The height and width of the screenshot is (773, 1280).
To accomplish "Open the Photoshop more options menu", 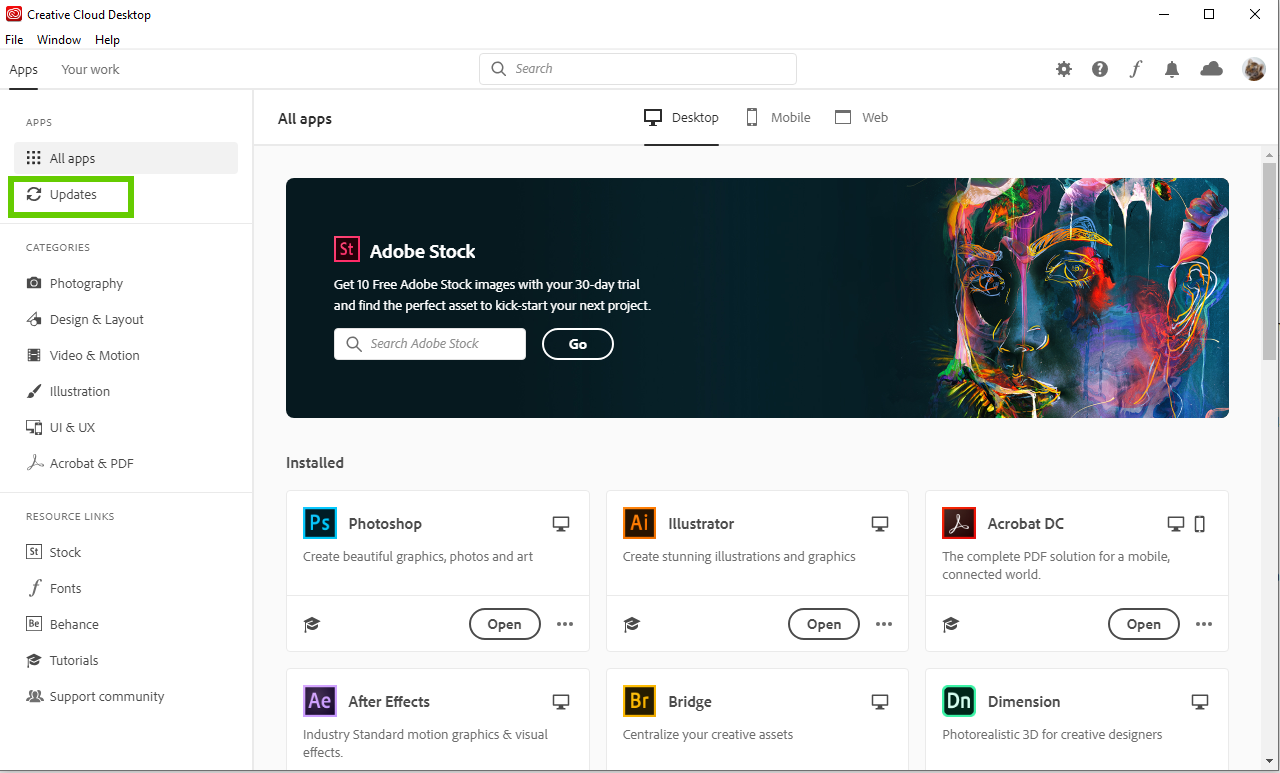I will (x=565, y=624).
